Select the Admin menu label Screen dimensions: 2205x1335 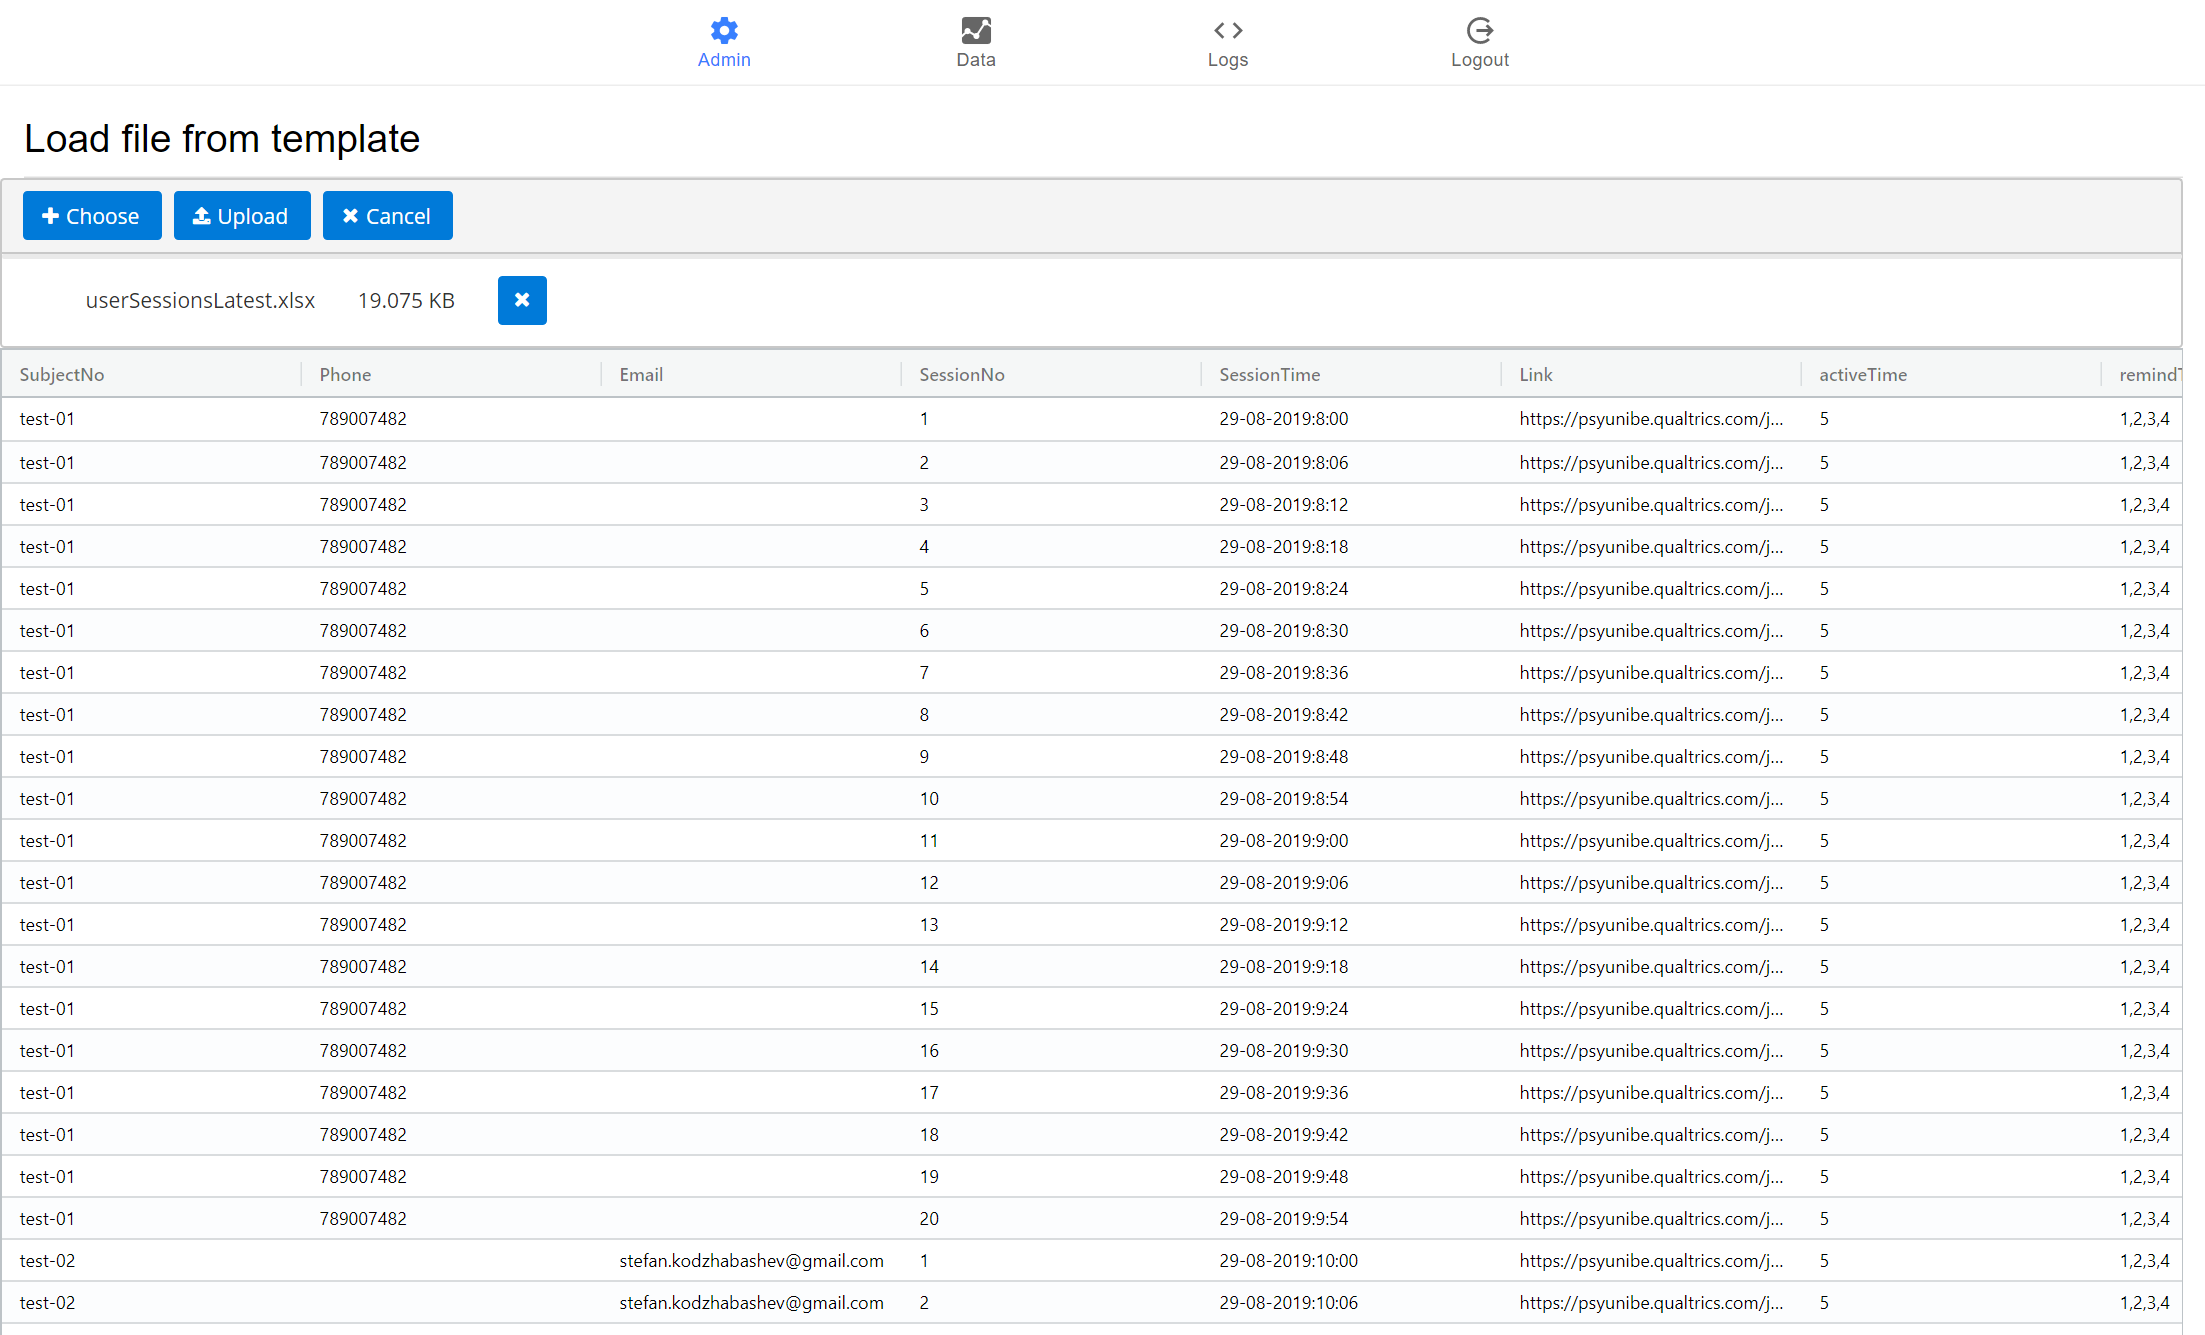[x=724, y=60]
